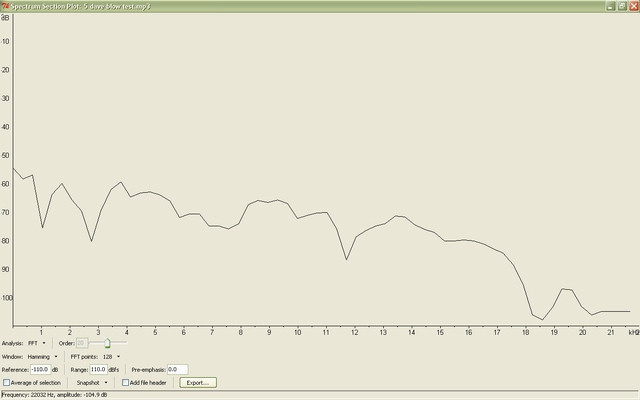Tick the Add file header checkbox
This screenshot has width=640, height=400.
pos(125,382)
